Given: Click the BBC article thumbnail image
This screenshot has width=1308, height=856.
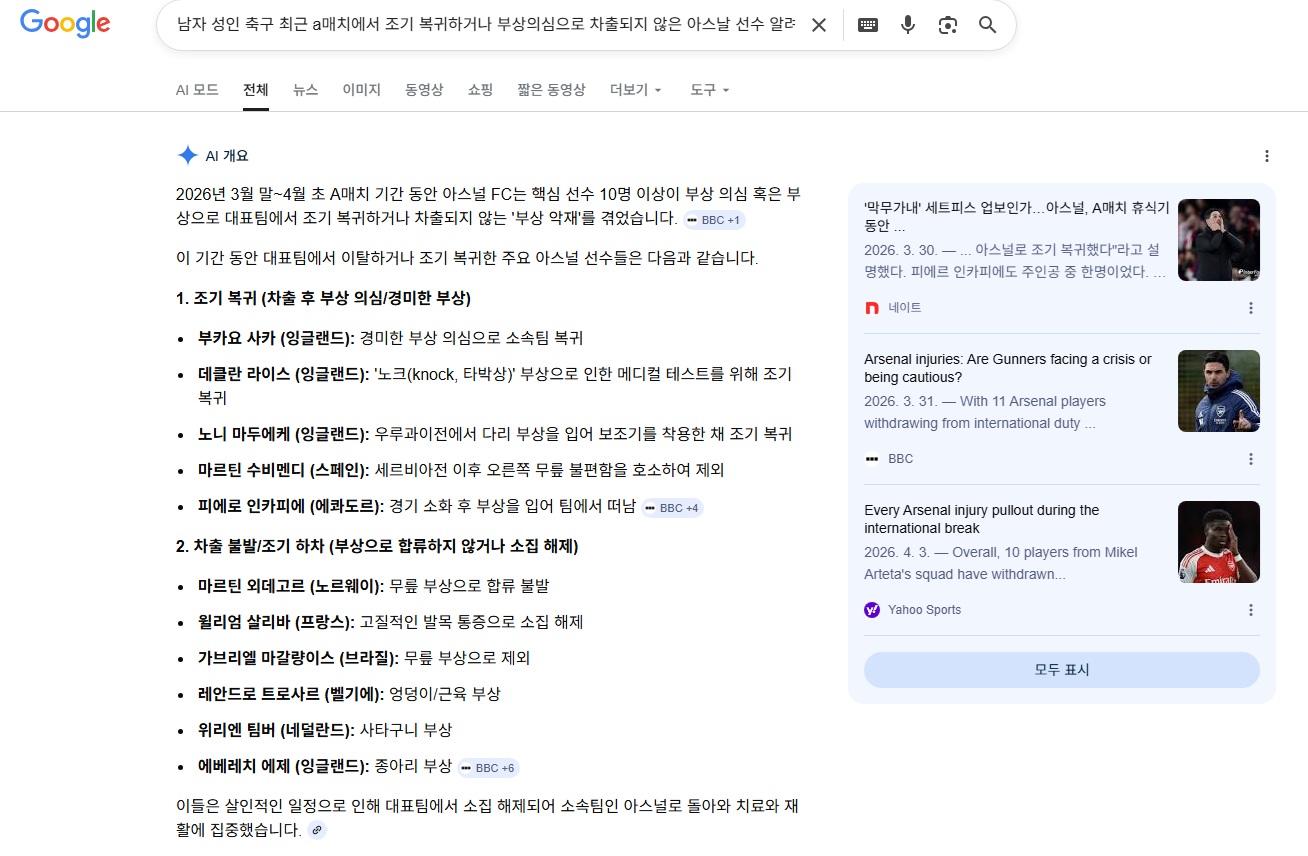Looking at the screenshot, I should coord(1219,391).
